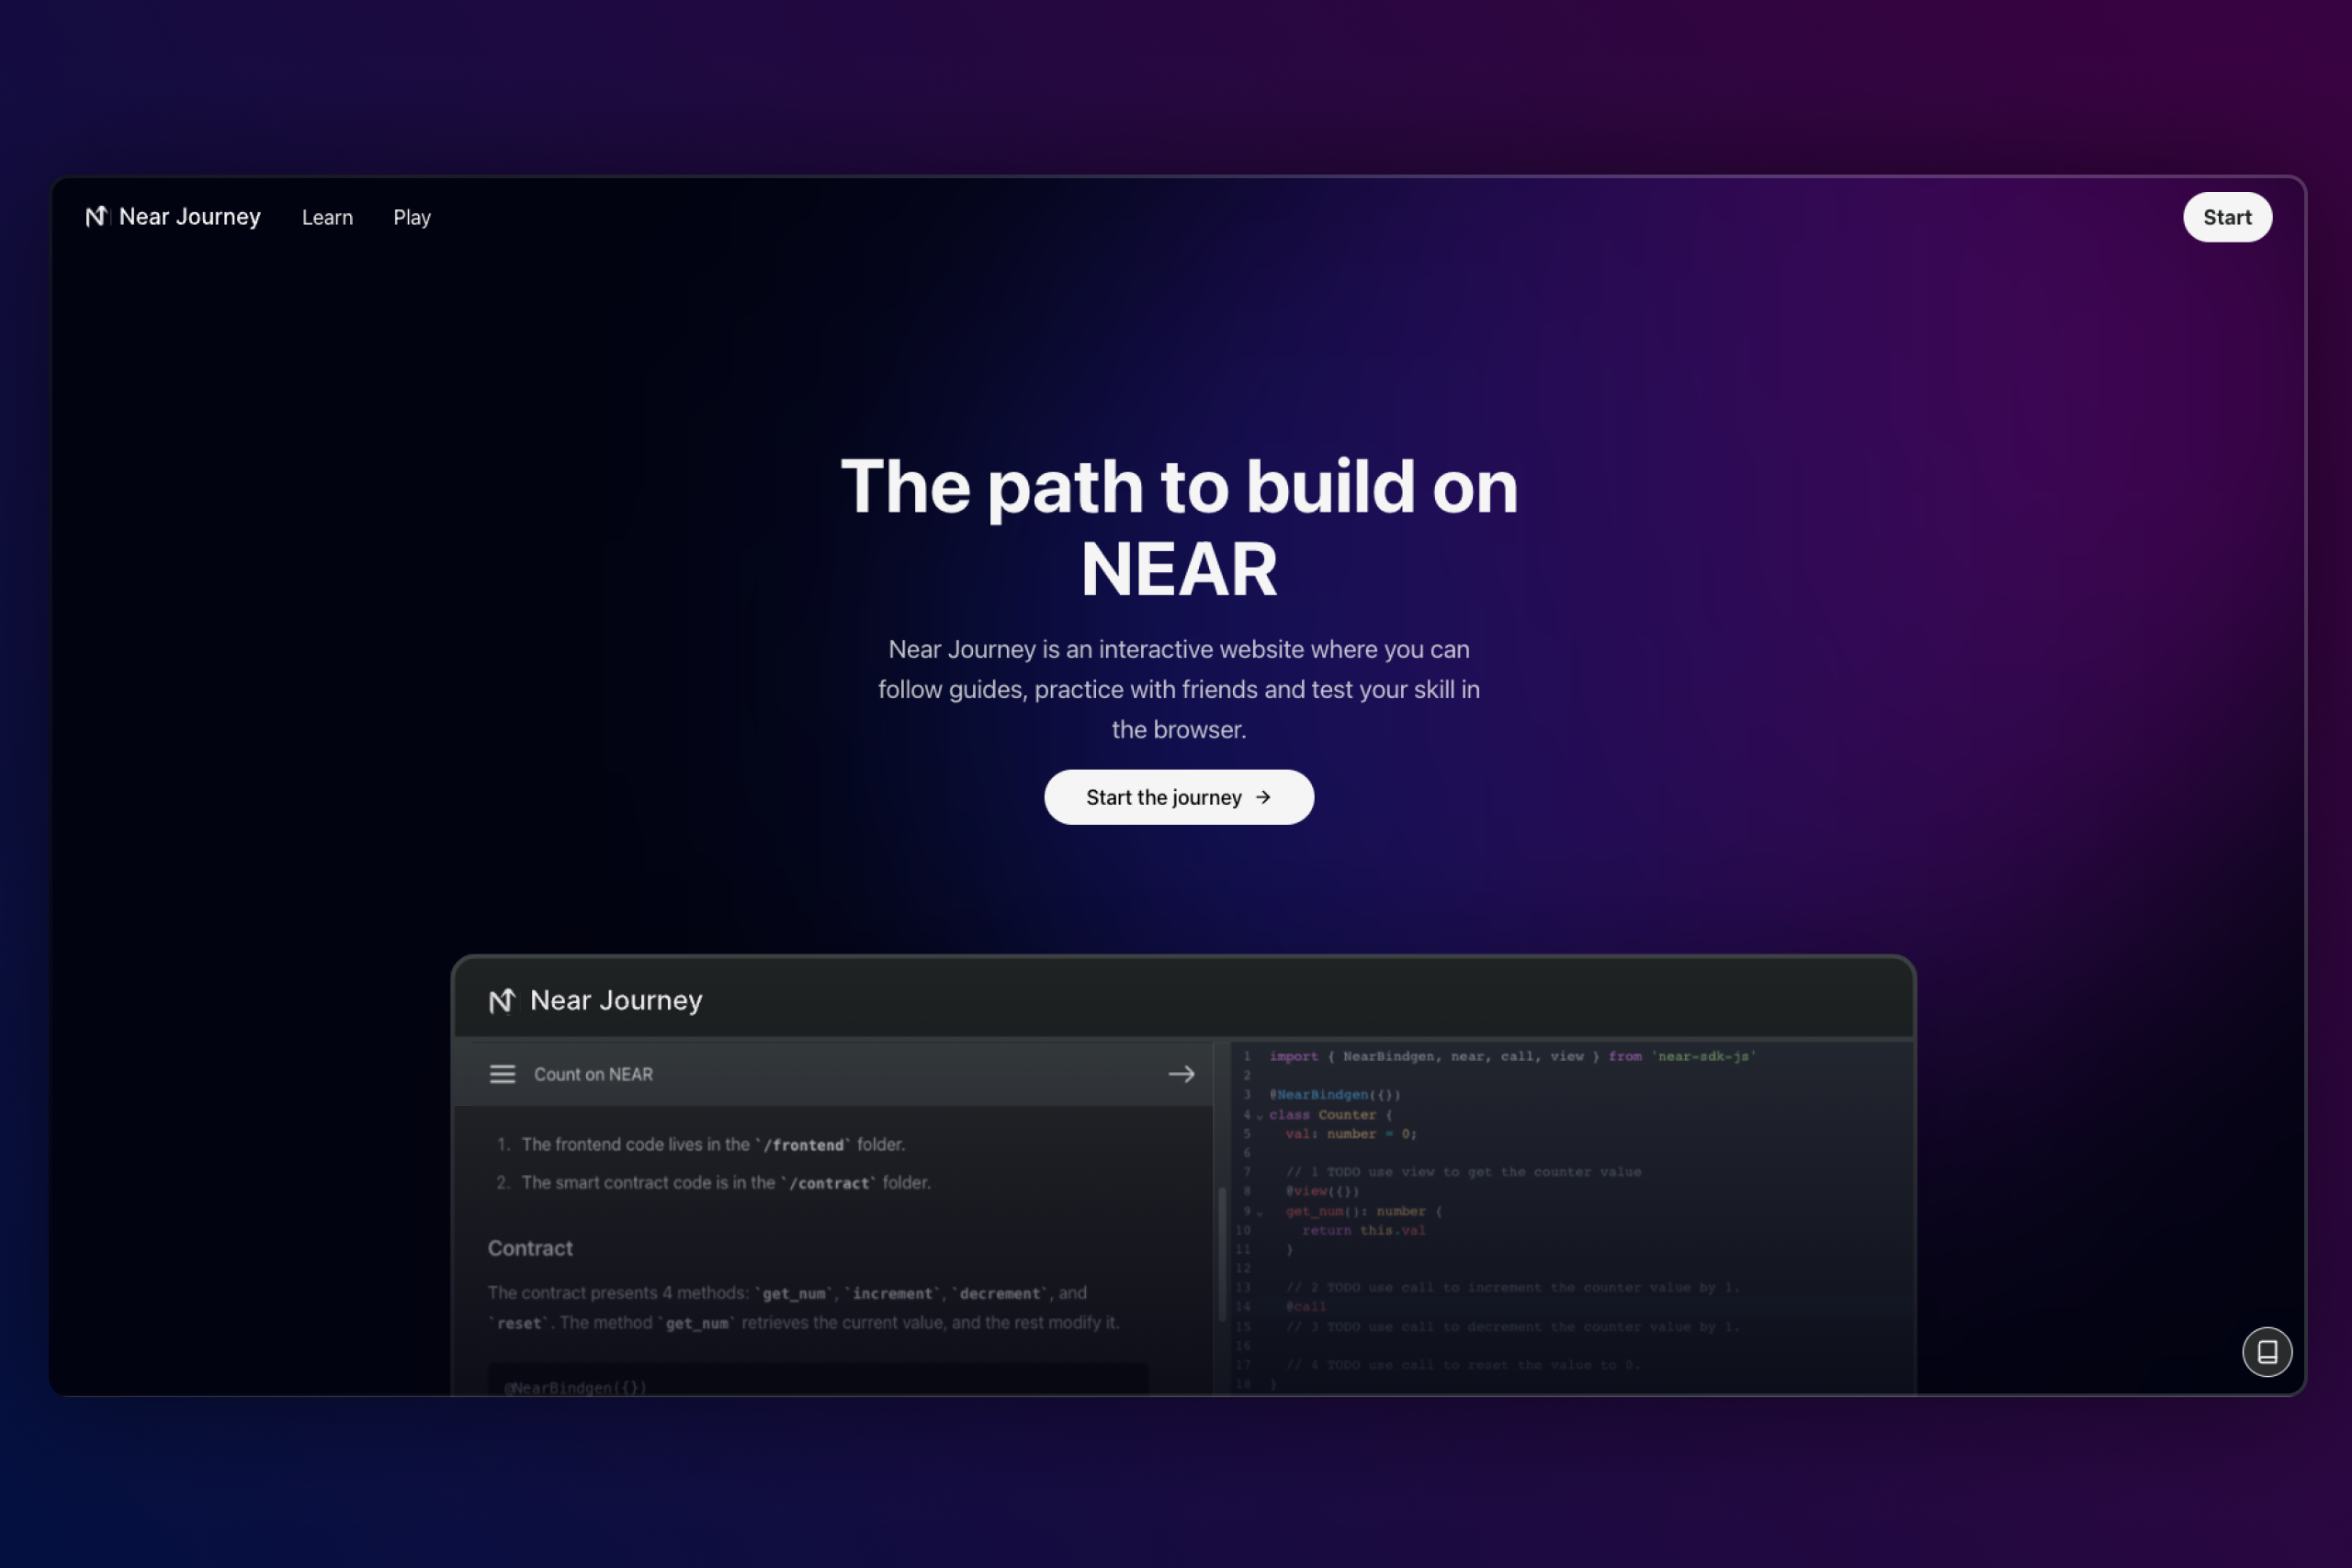
Task: Click the import line in the code editor
Action: point(1510,1056)
